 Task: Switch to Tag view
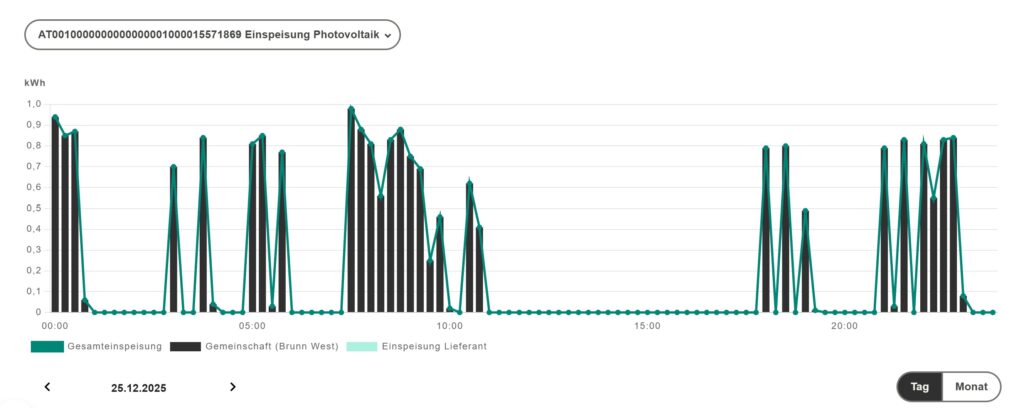(920, 387)
